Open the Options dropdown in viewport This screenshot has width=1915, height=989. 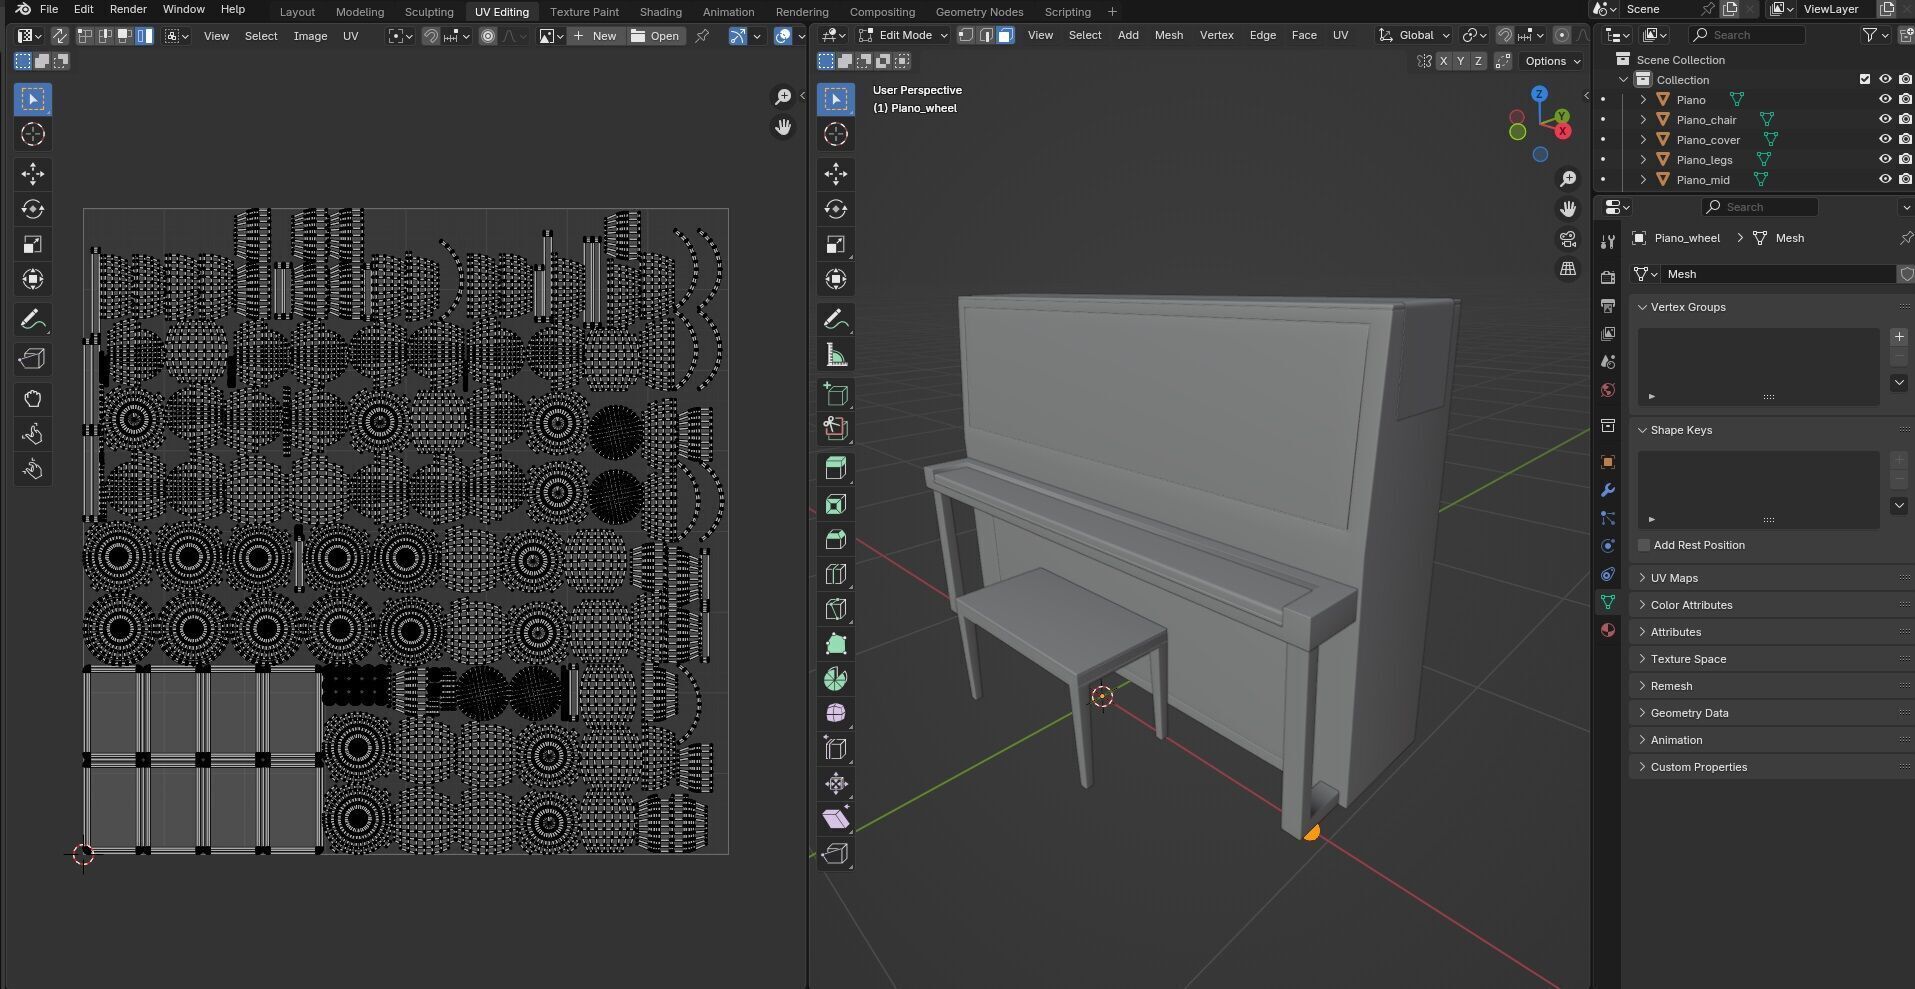pyautogui.click(x=1552, y=61)
